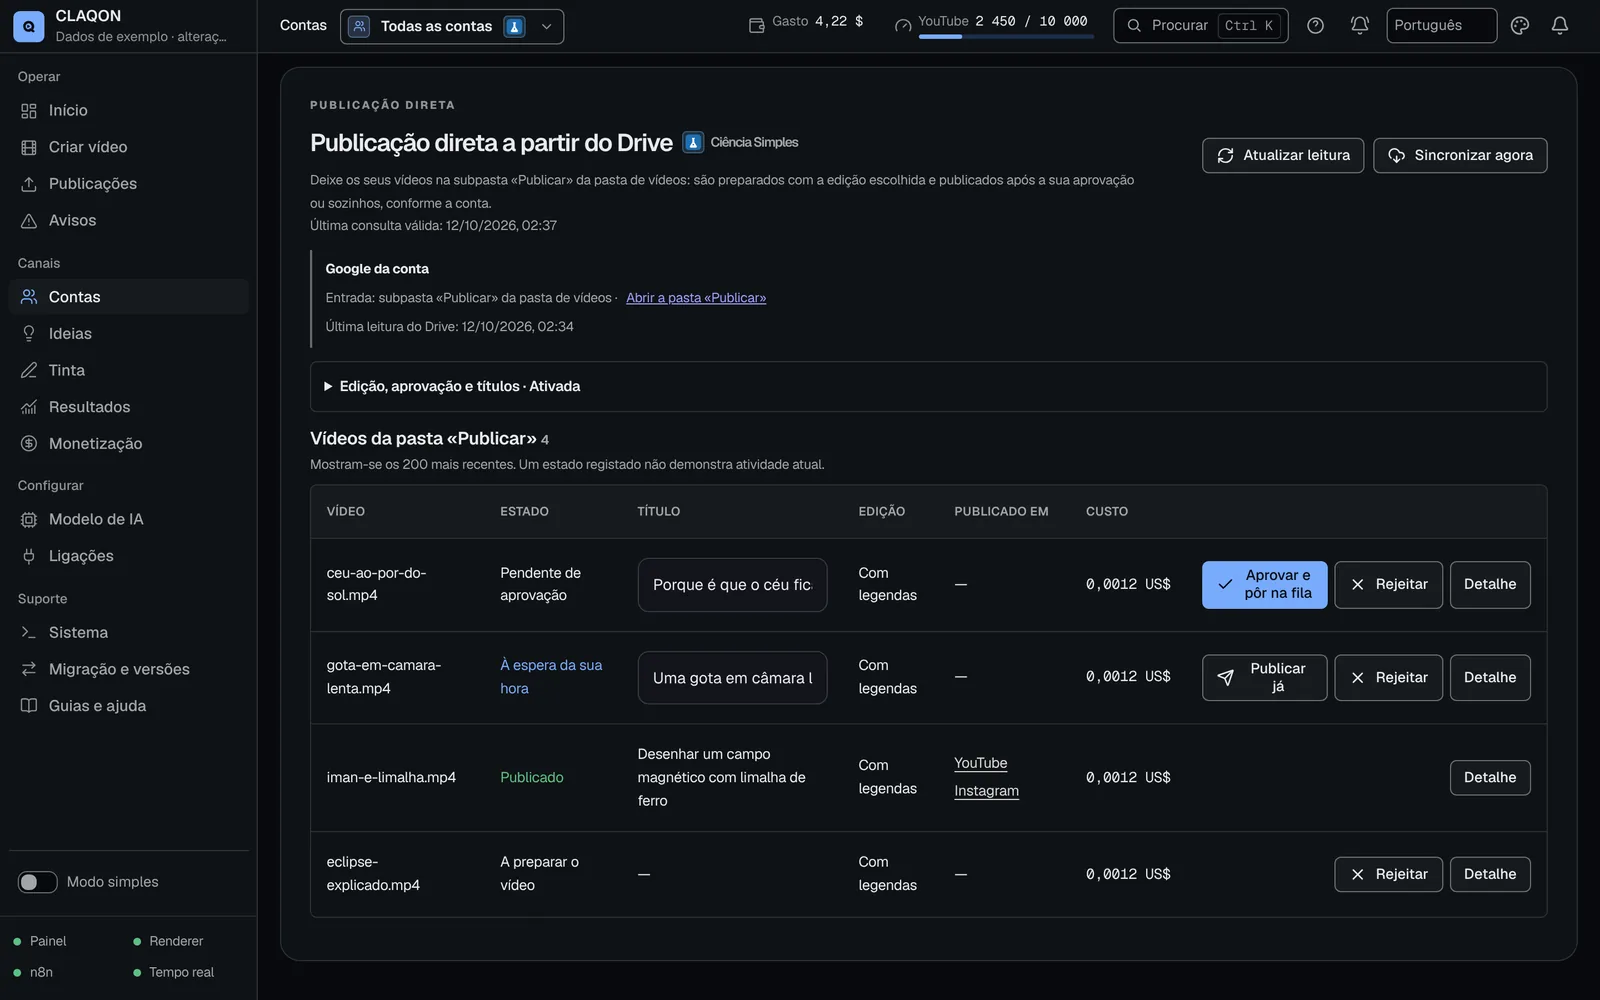This screenshot has width=1600, height=1000.
Task: Edit title field 'Uma gota em câmara'
Action: (732, 678)
